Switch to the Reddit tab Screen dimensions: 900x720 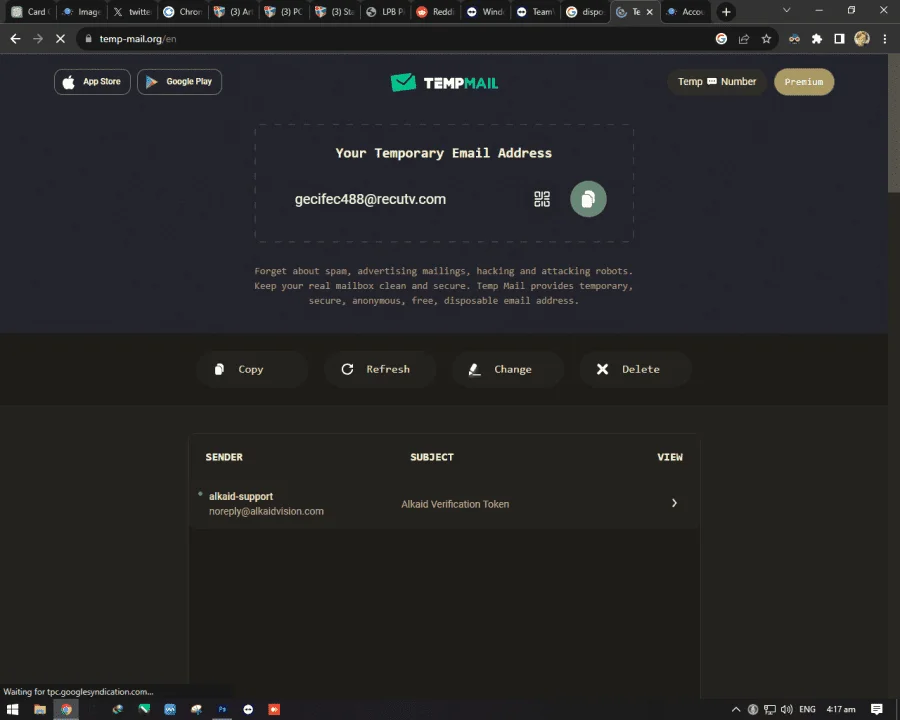(x=435, y=11)
